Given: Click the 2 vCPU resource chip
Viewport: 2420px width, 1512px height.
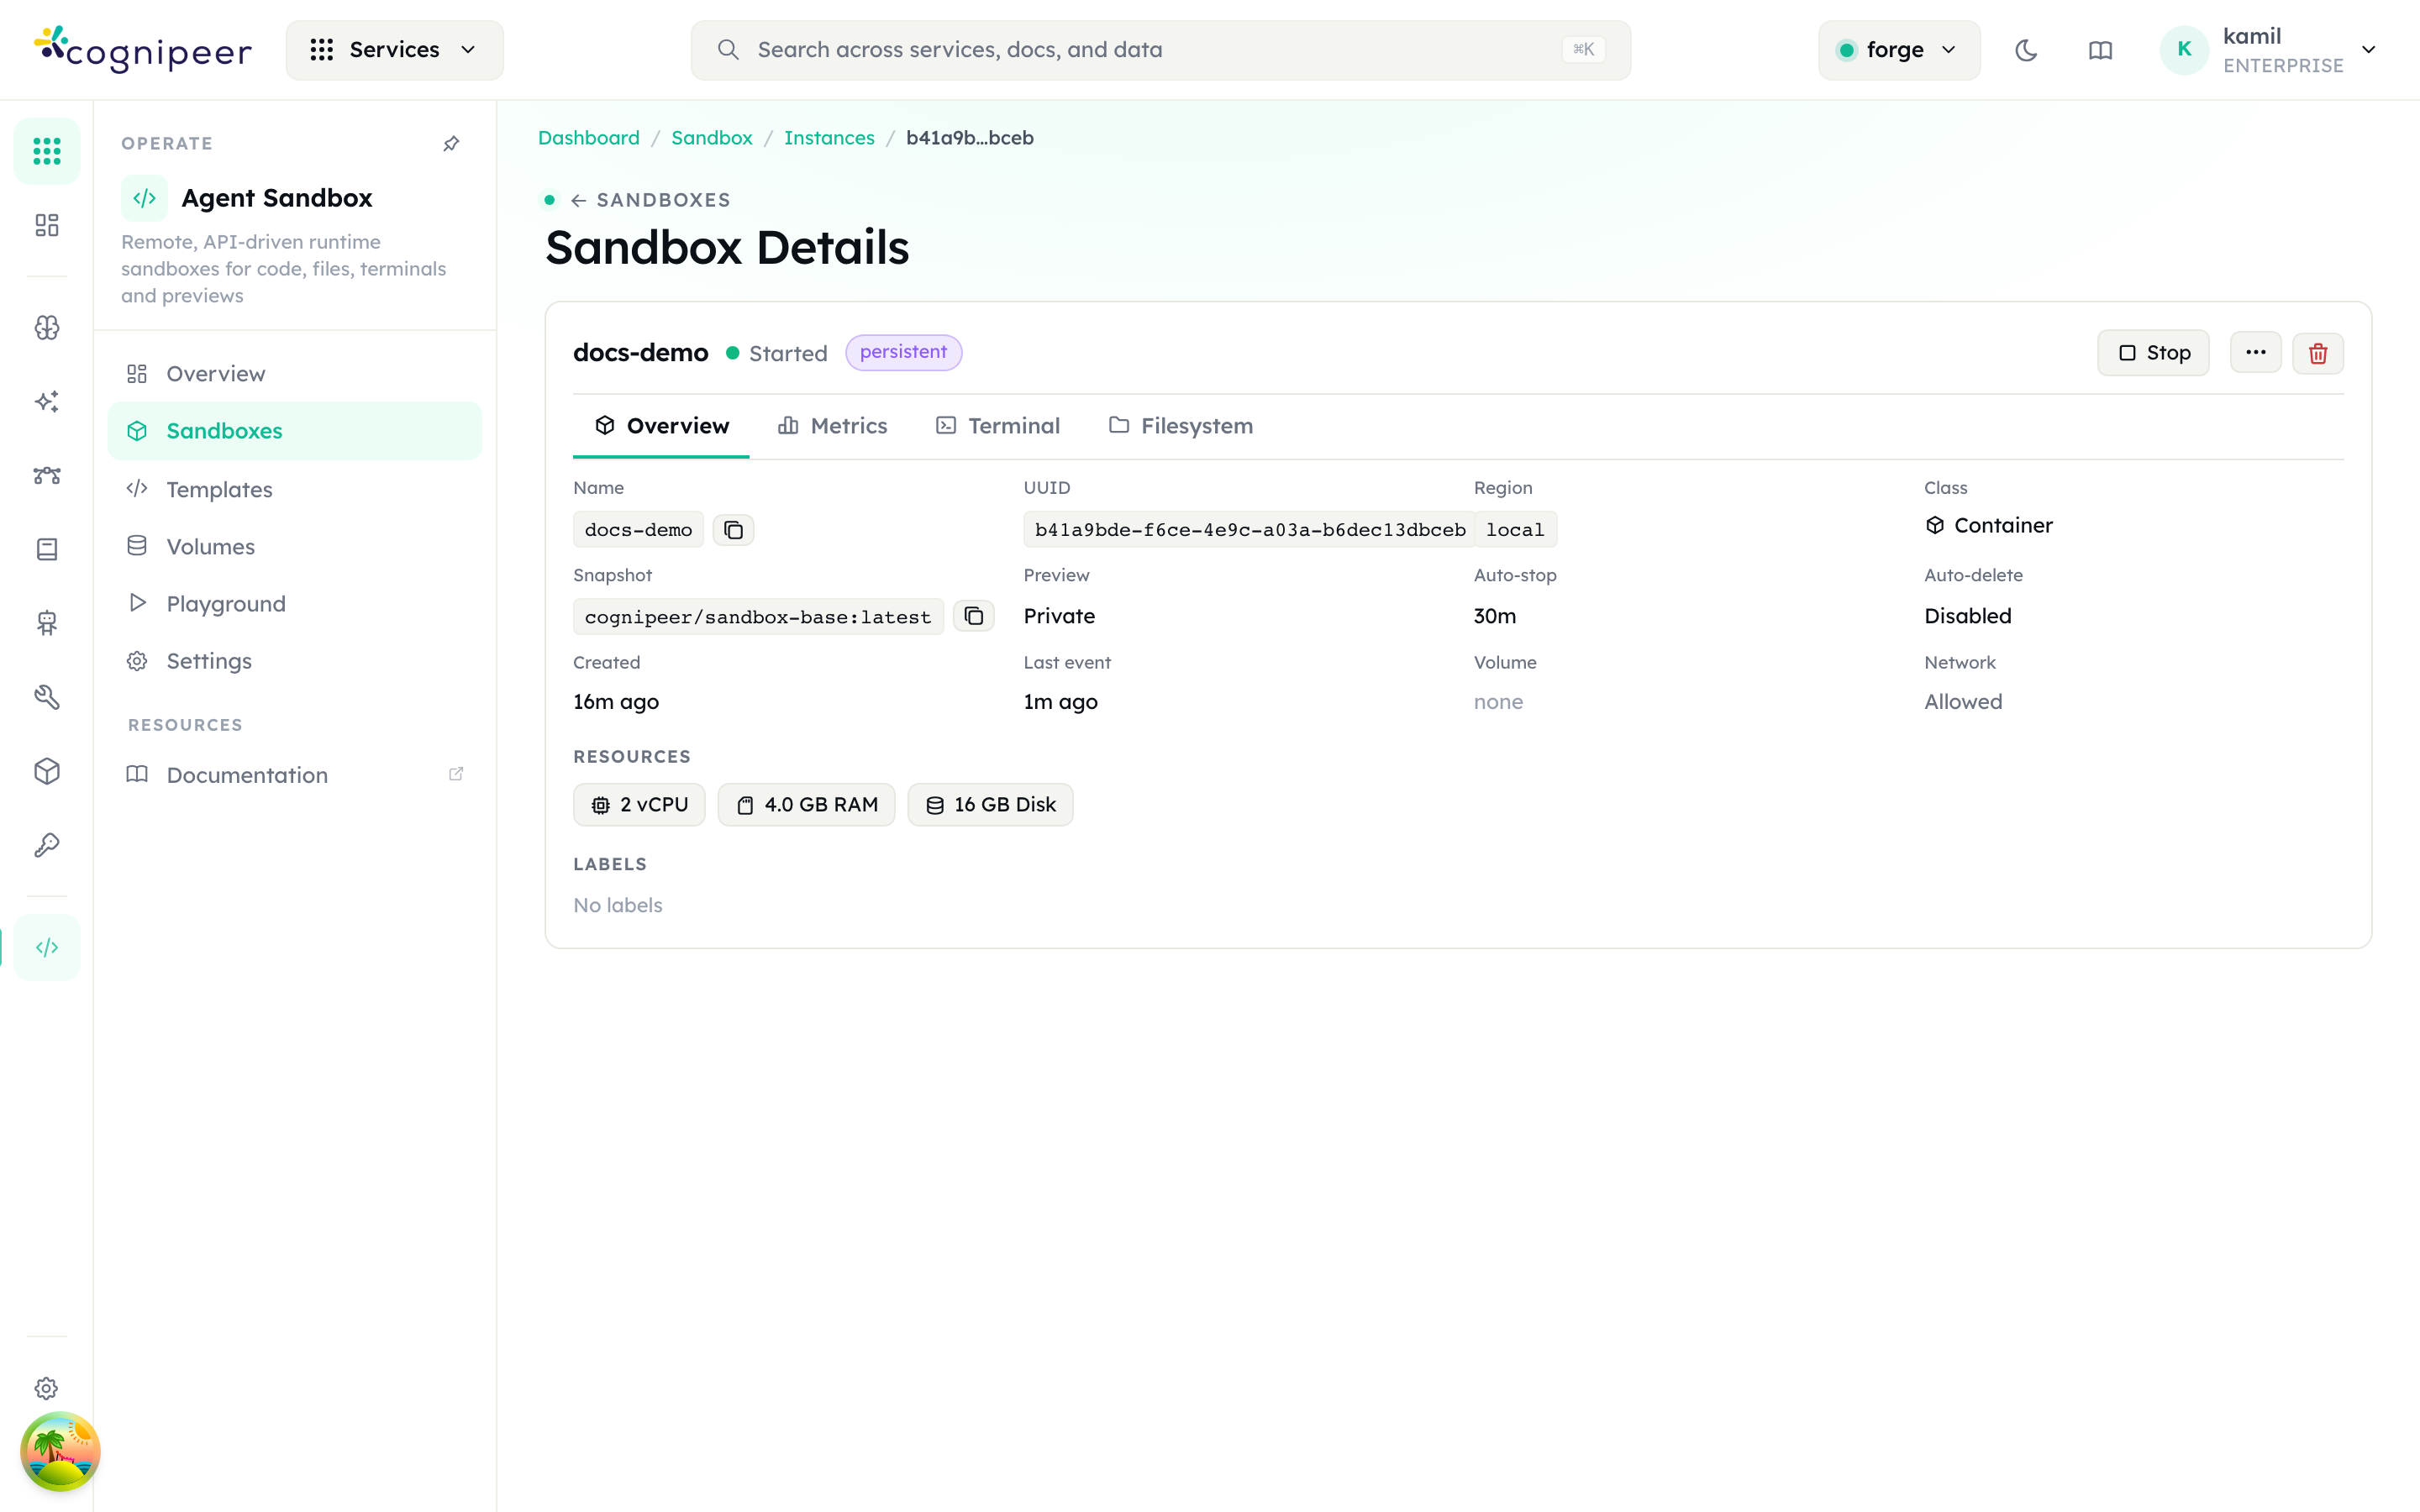Looking at the screenshot, I should coord(639,805).
